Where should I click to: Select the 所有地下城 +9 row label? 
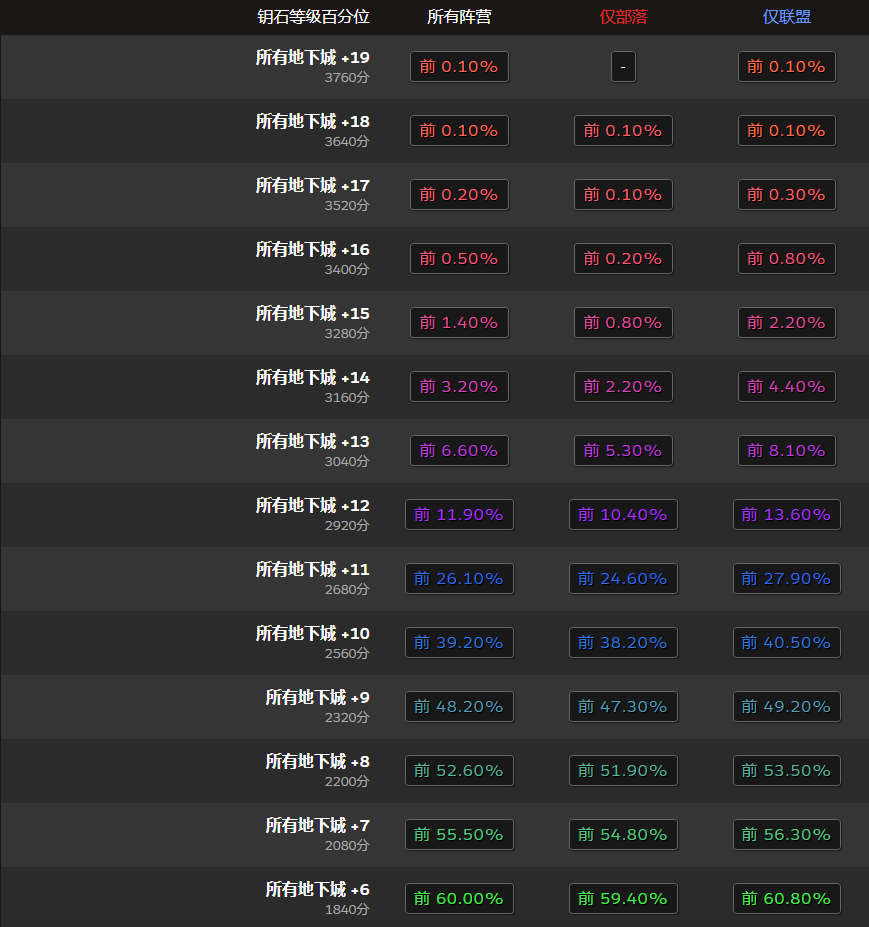(x=317, y=697)
